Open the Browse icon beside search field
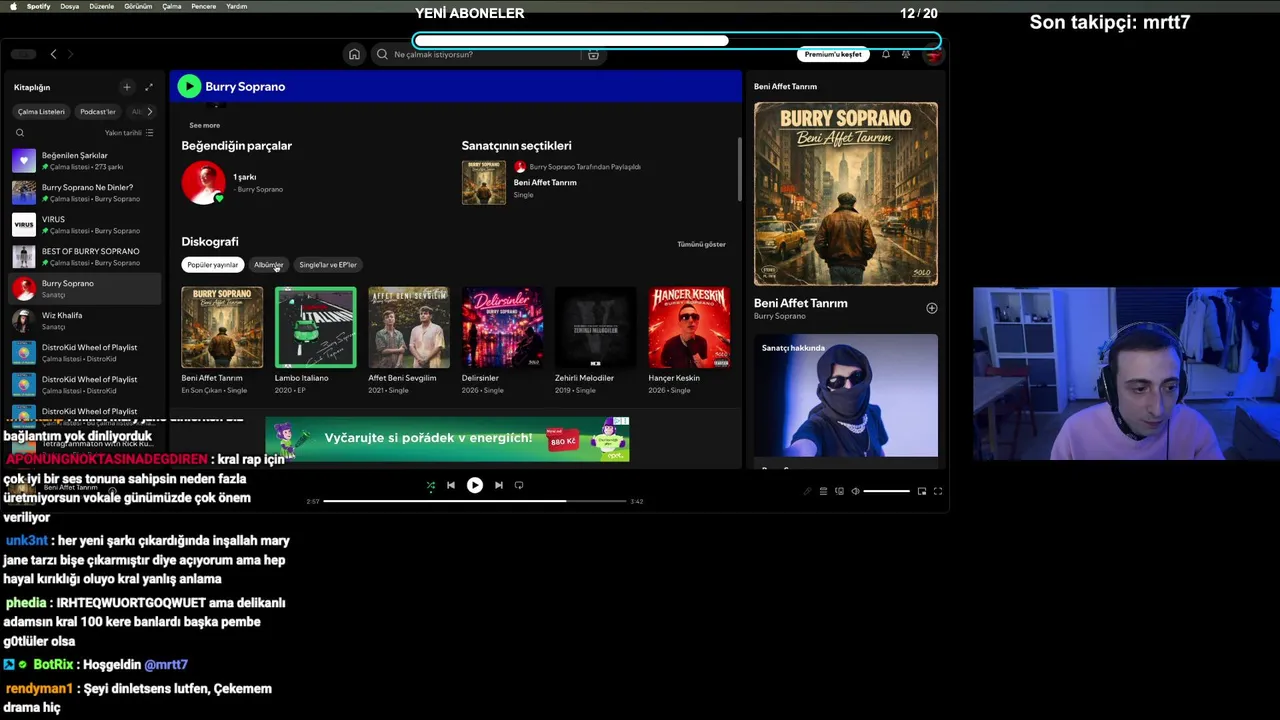The image size is (1280, 720). 593,54
